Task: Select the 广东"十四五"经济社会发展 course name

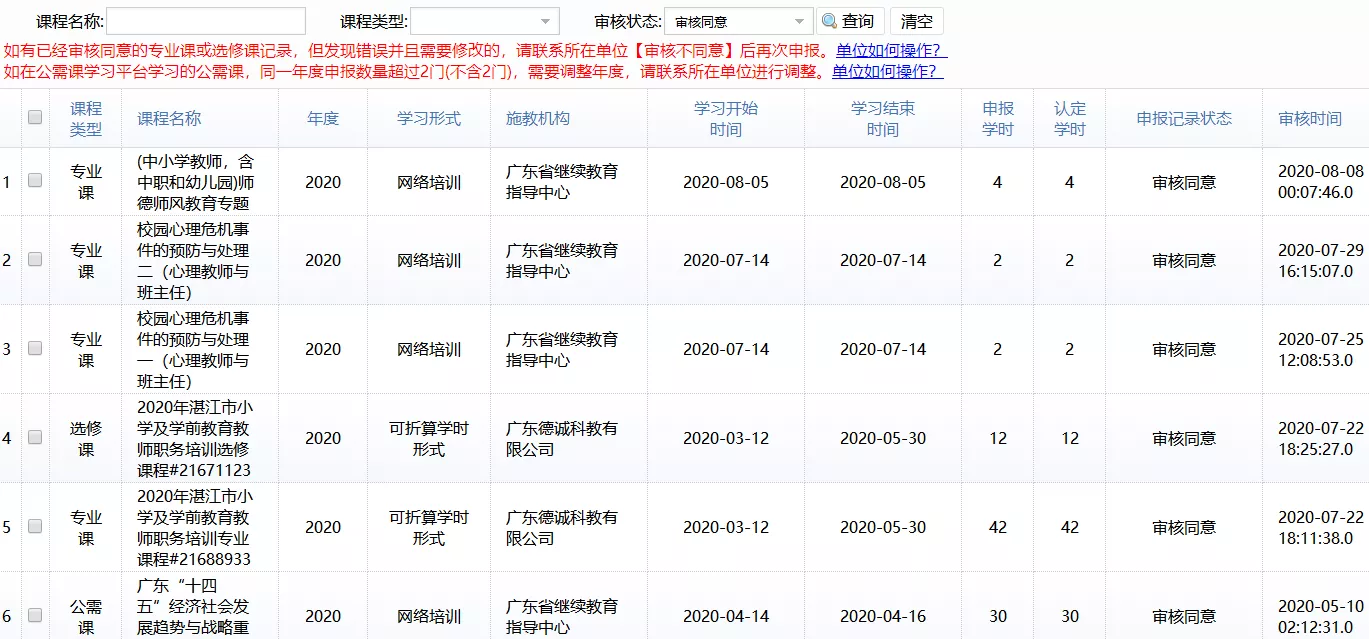Action: (193, 607)
